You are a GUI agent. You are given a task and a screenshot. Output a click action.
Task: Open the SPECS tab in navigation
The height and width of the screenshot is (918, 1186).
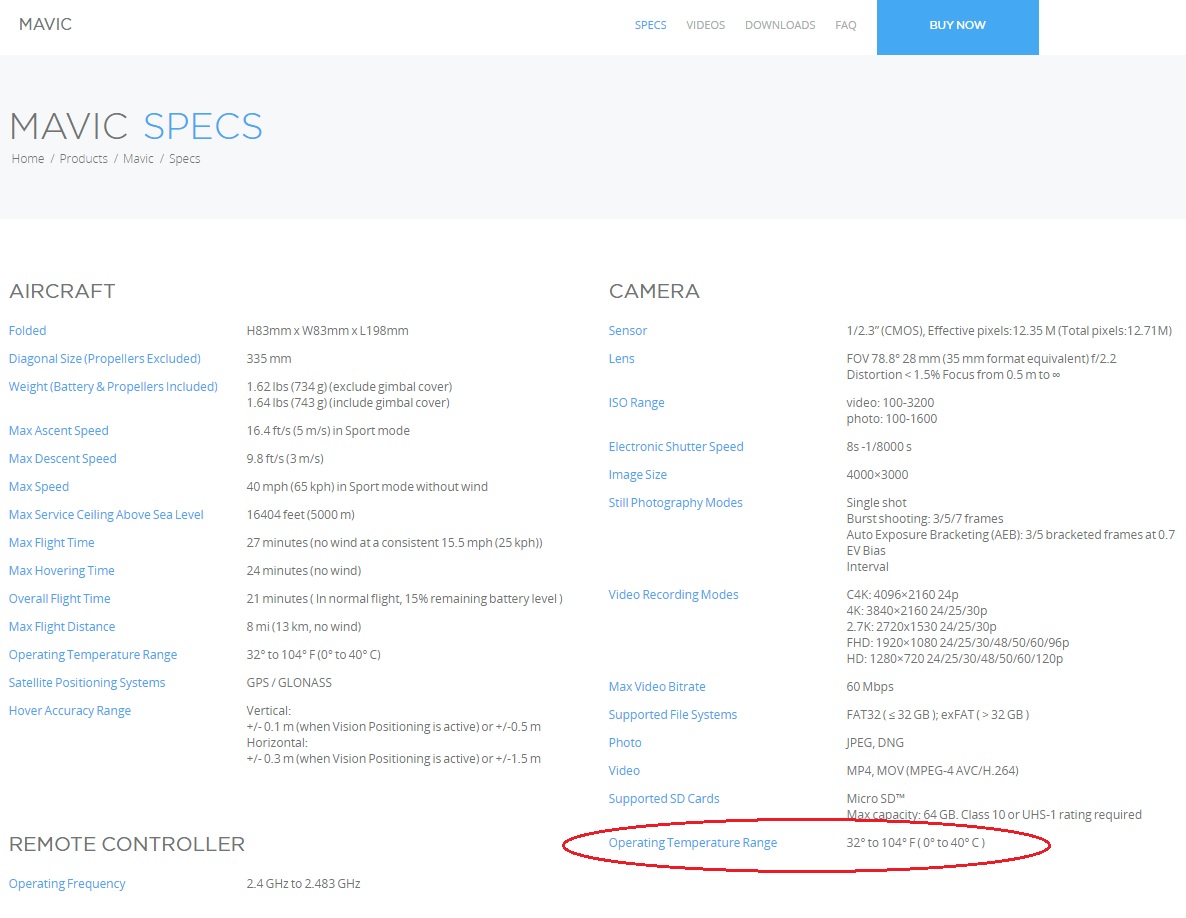650,25
